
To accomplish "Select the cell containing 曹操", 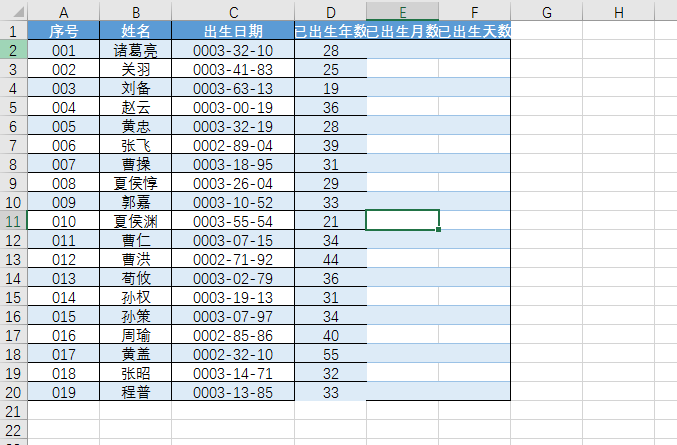I will coord(136,164).
